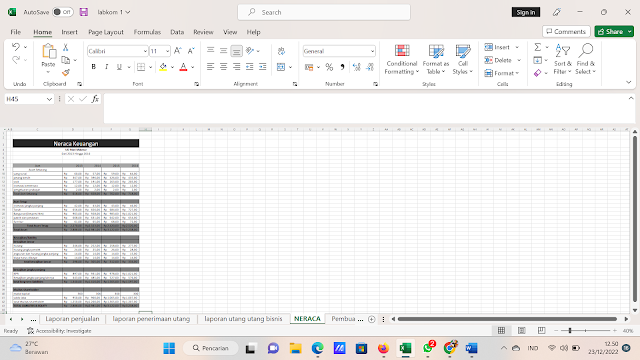The width and height of the screenshot is (640, 360).
Task: Open Format as Table gallery
Action: pos(436,60)
